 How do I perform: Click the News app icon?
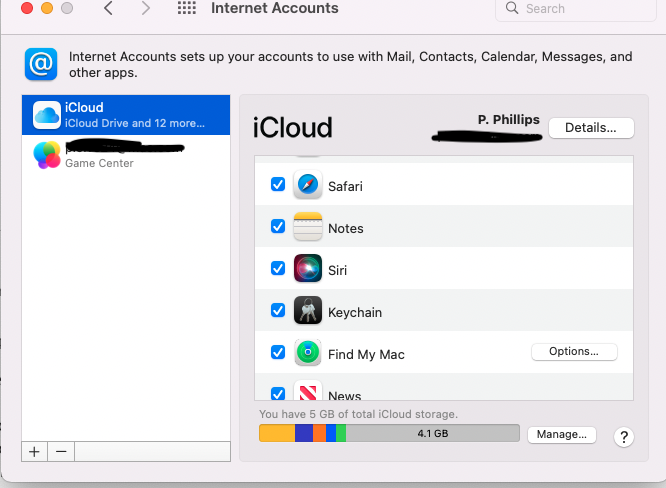click(308, 391)
